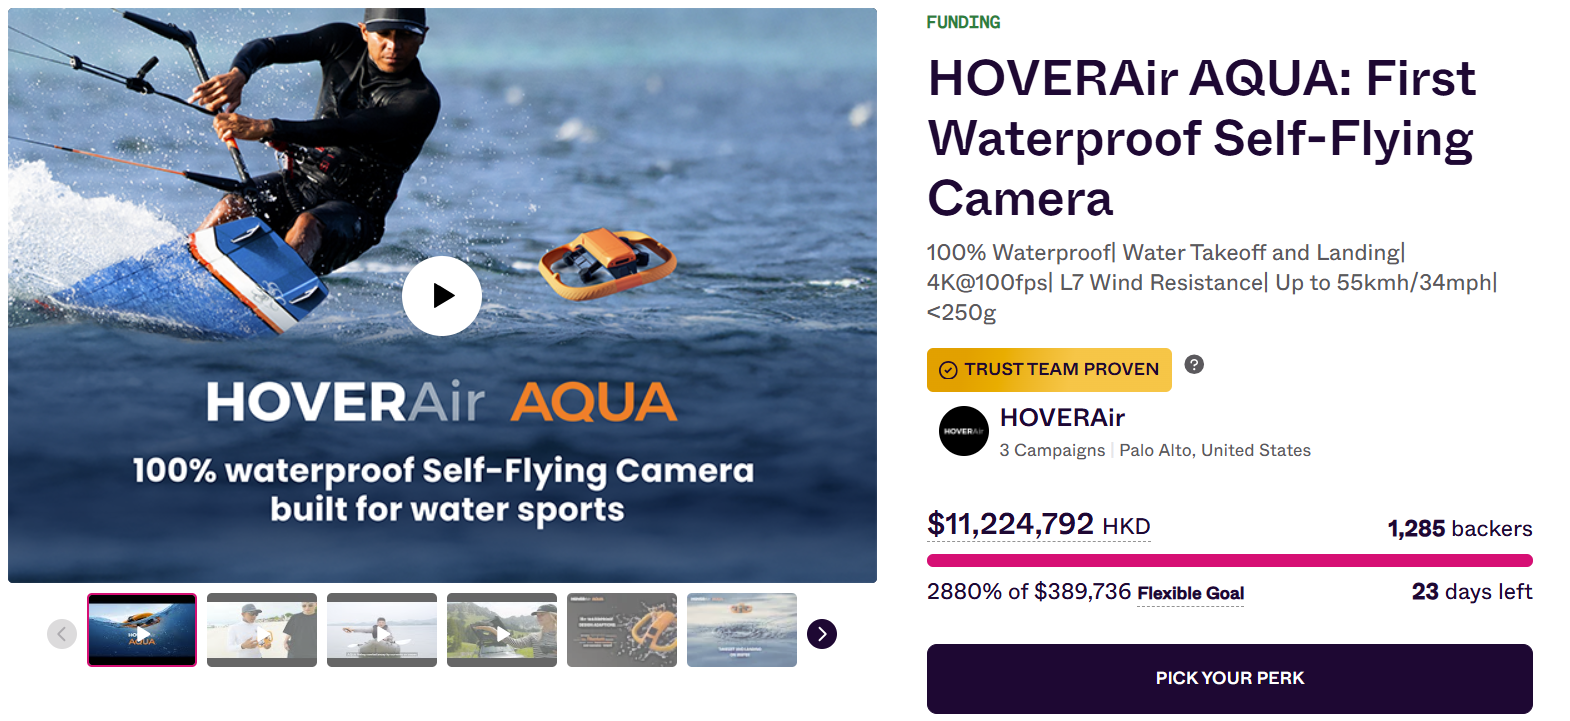The image size is (1570, 721).
Task: Click the pink funding progress bar
Action: [x=1230, y=560]
